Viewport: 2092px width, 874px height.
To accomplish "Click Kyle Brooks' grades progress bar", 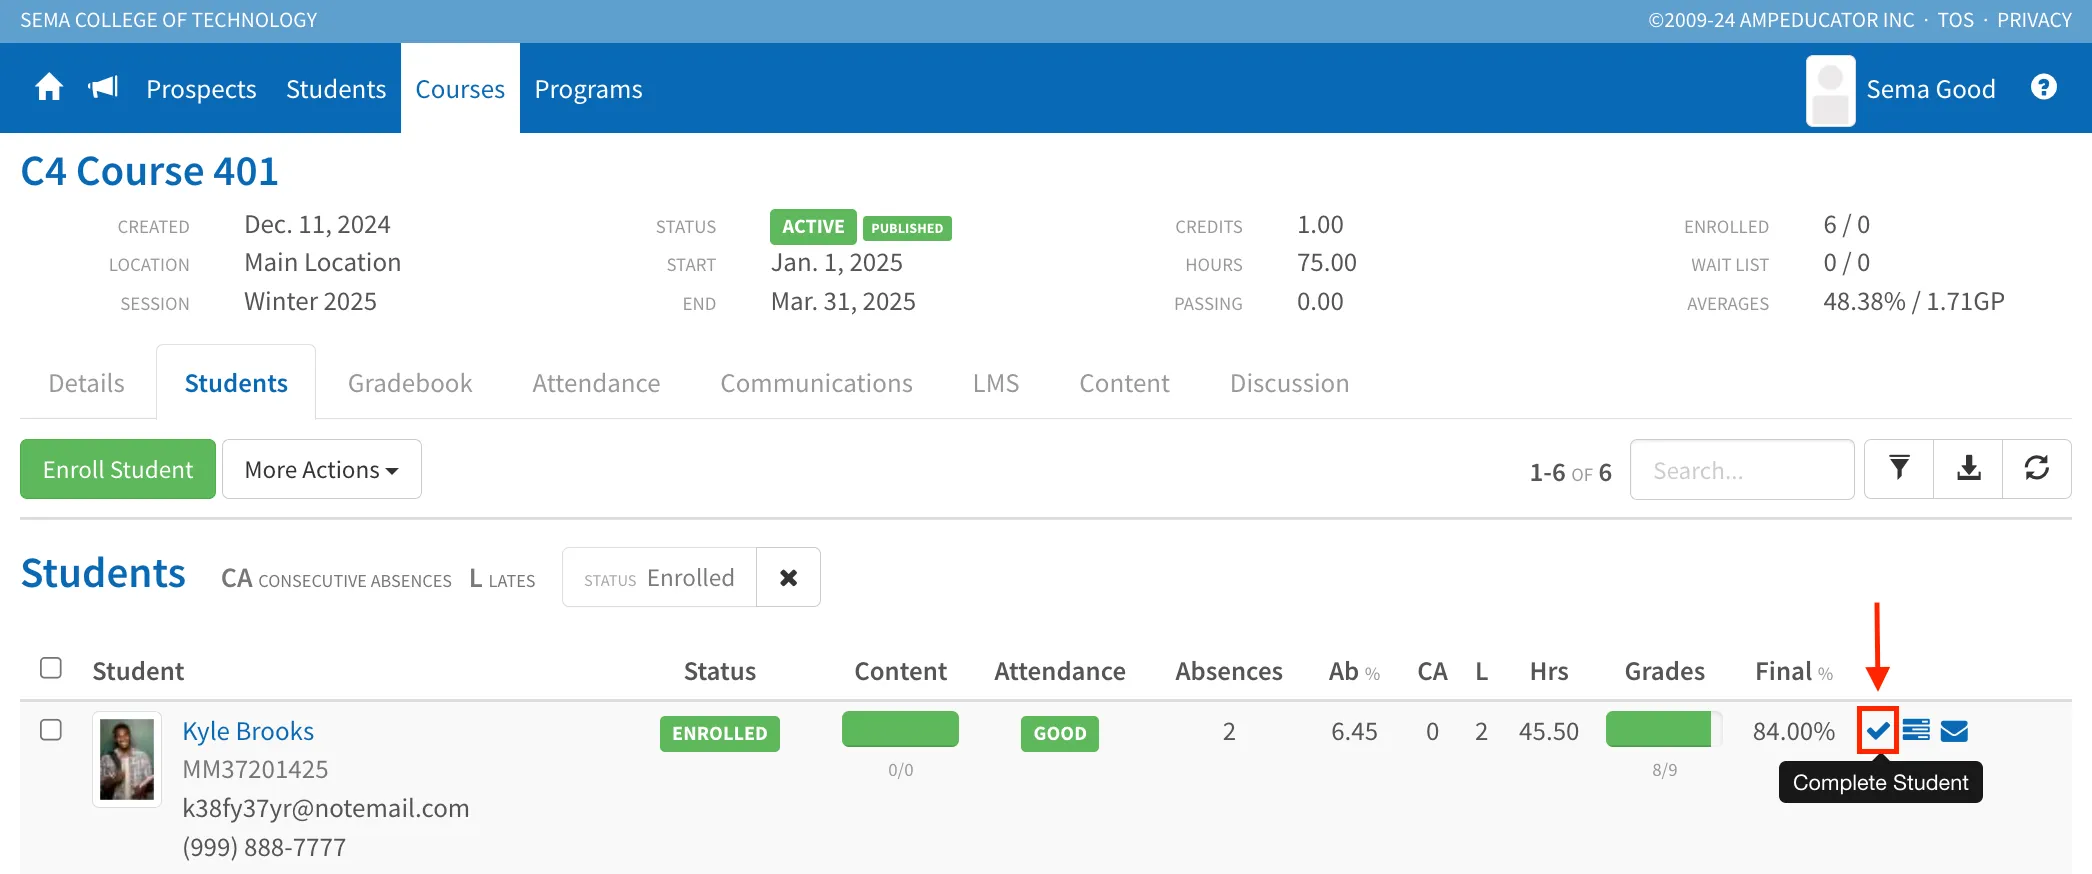I will 1664,729.
